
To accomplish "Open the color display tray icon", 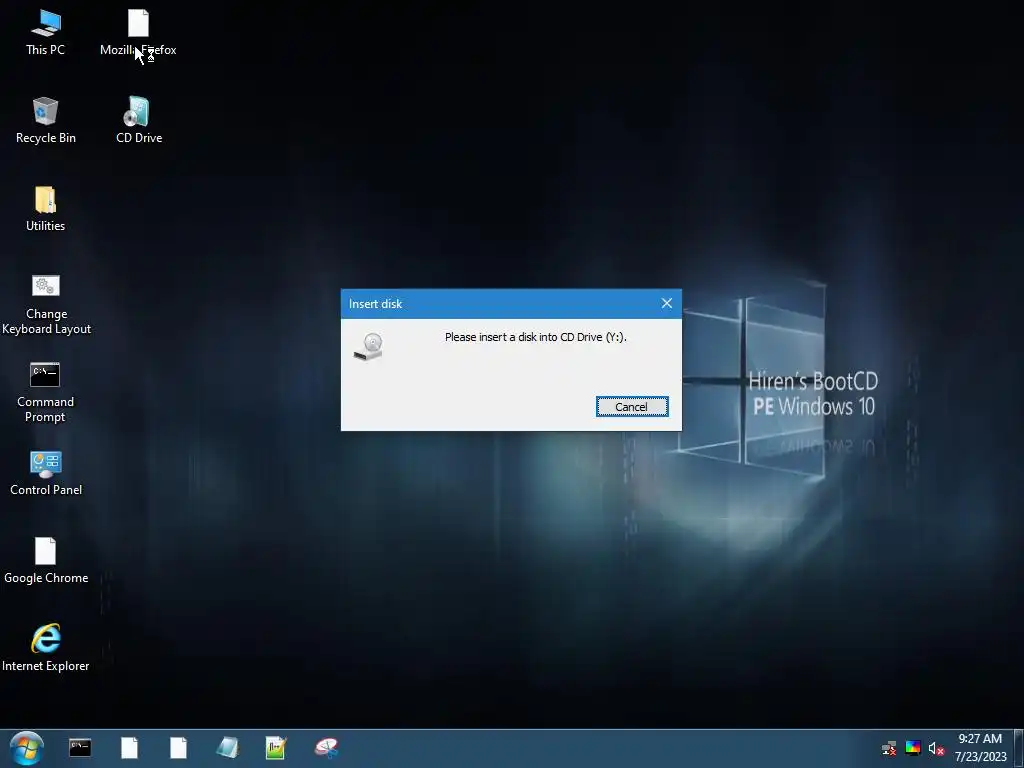I will coord(912,748).
